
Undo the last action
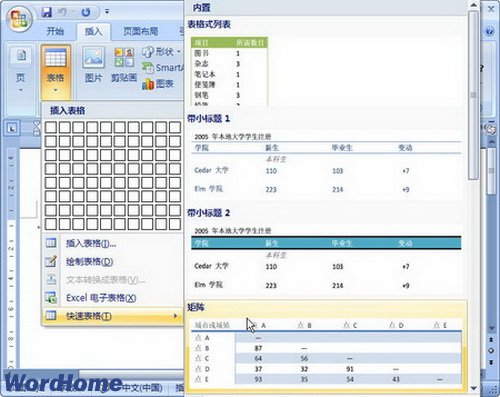[62, 12]
